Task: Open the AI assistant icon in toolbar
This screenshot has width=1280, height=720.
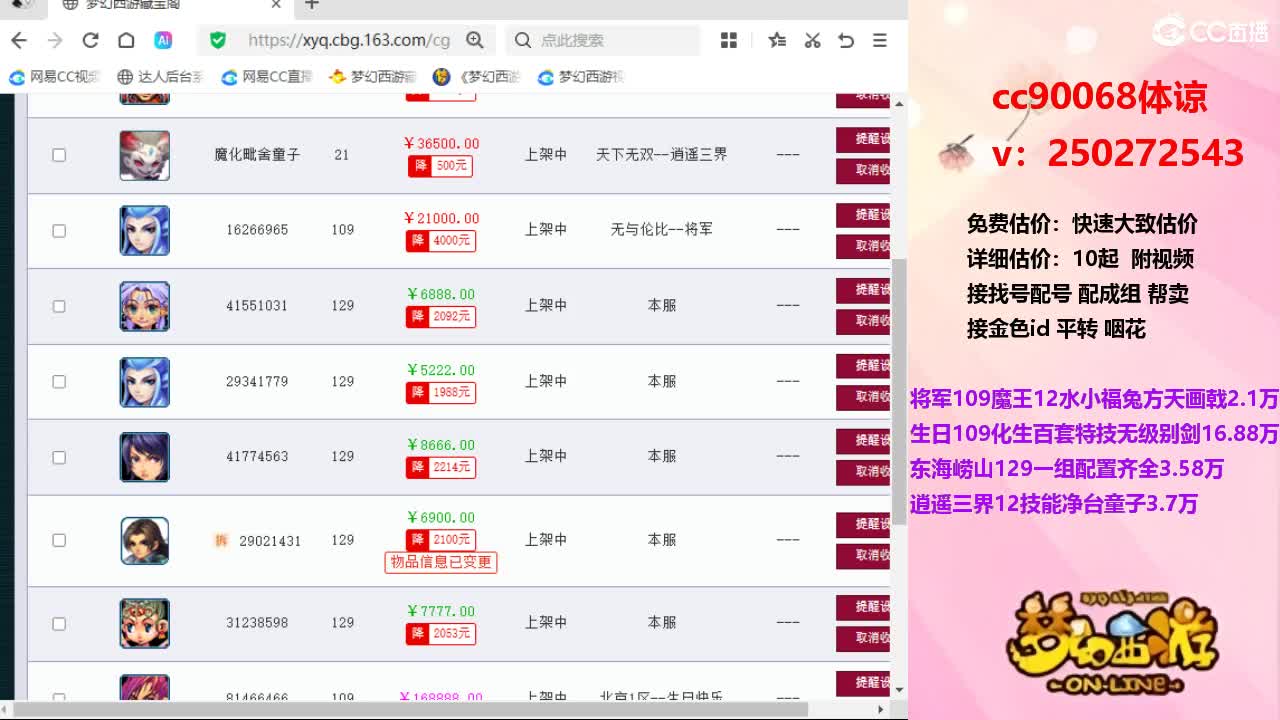Action: coord(163,40)
